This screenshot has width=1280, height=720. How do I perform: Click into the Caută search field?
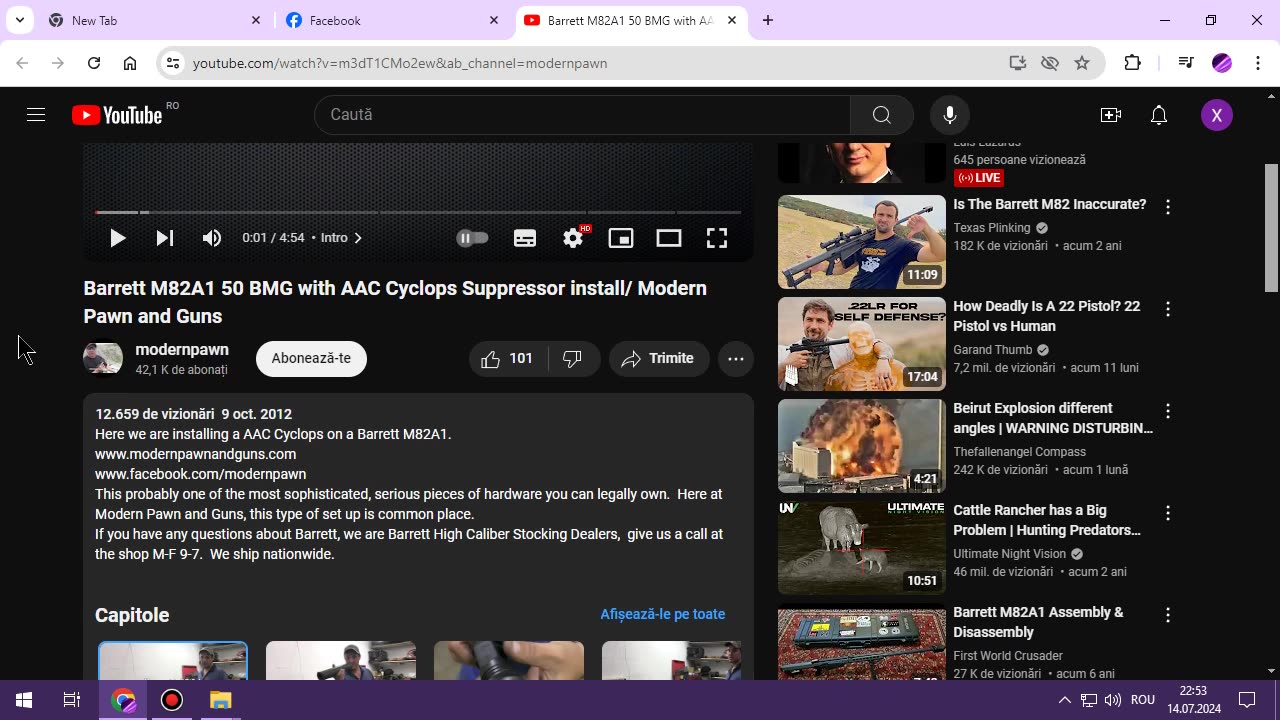[x=582, y=115]
